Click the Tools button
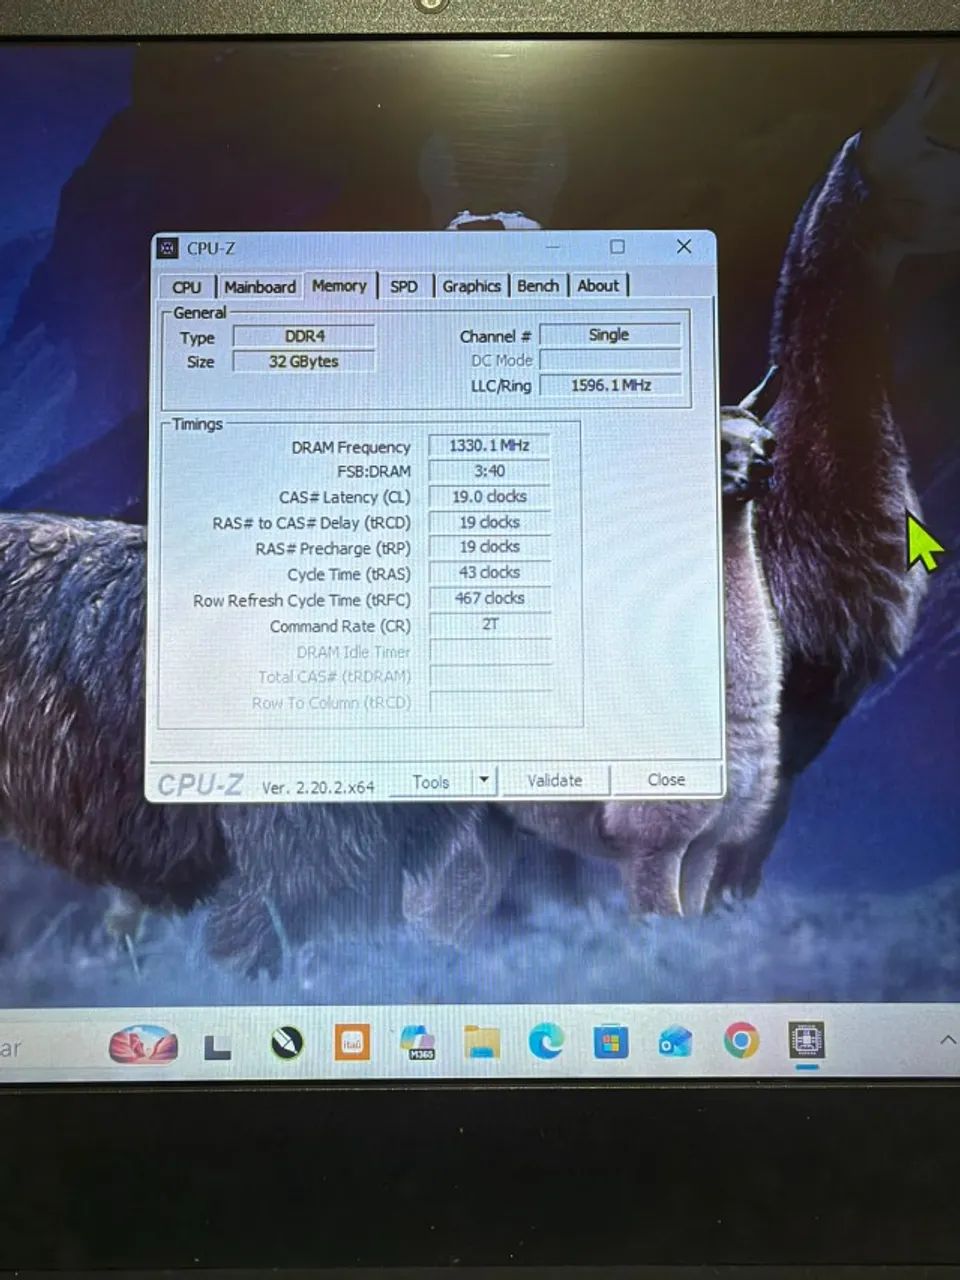The width and height of the screenshot is (960, 1280). (430, 782)
